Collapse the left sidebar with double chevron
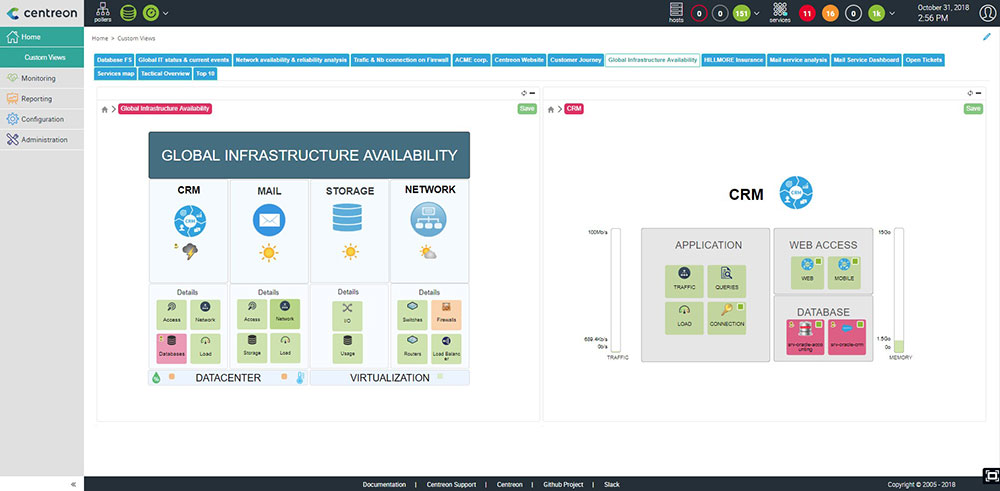Screen dimensions: 1000x491 74,484
